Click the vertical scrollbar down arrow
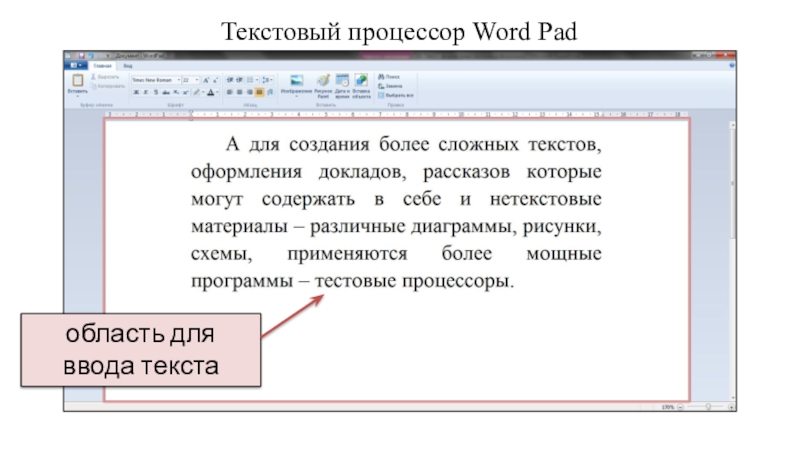Viewport: 800px width, 450px height. (733, 398)
